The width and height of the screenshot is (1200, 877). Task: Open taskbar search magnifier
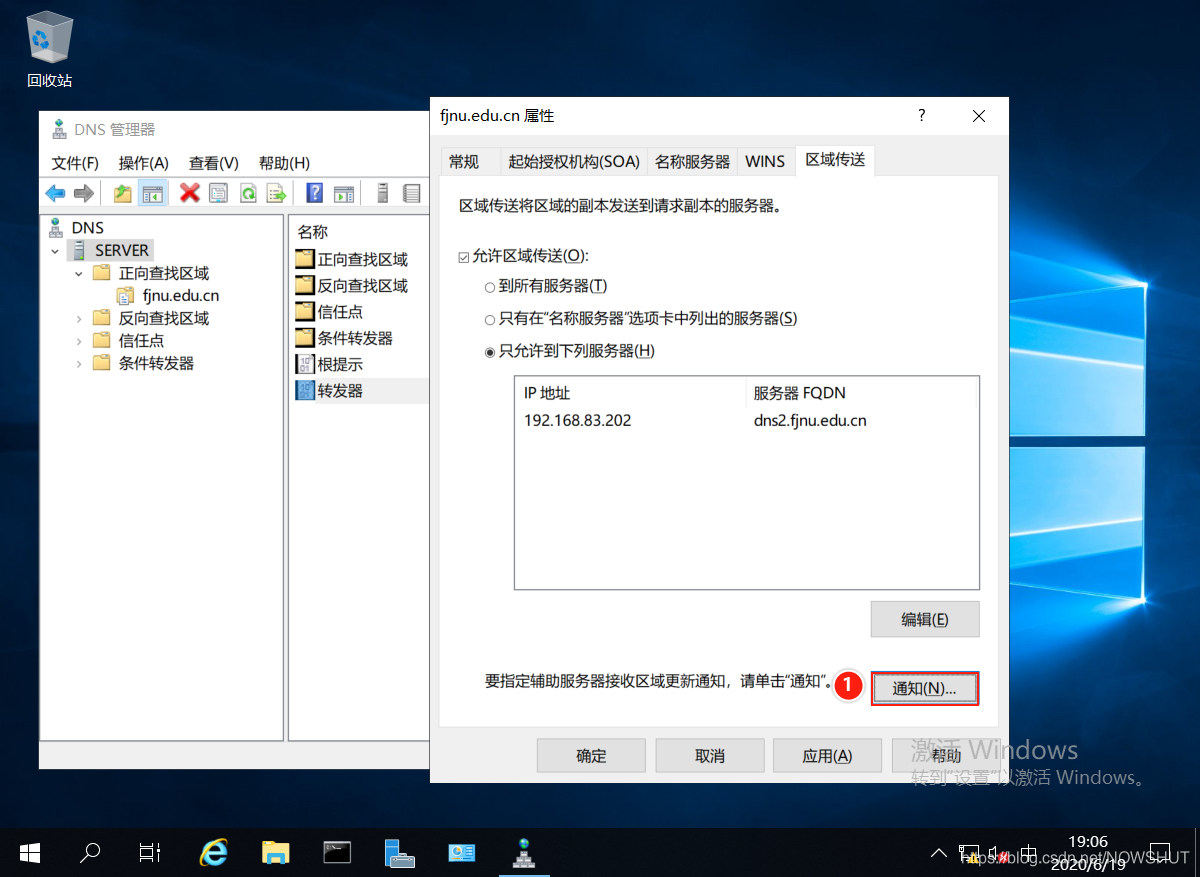89,852
